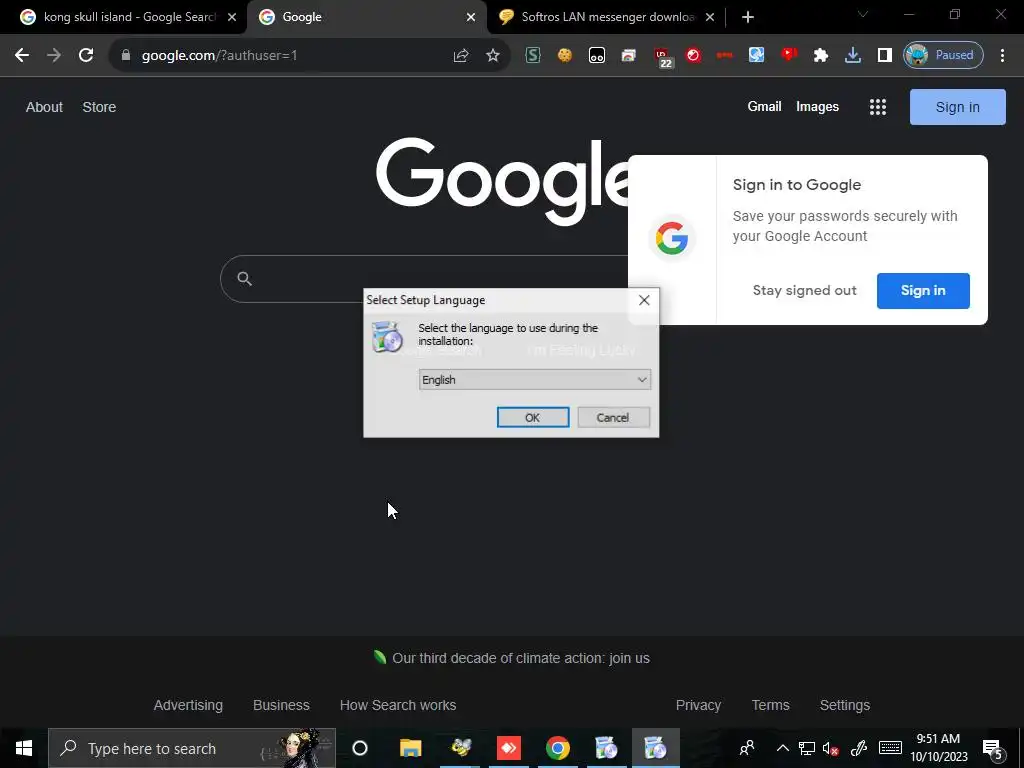Viewport: 1024px width, 768px height.
Task: Open Chrome from the taskbar
Action: click(558, 748)
